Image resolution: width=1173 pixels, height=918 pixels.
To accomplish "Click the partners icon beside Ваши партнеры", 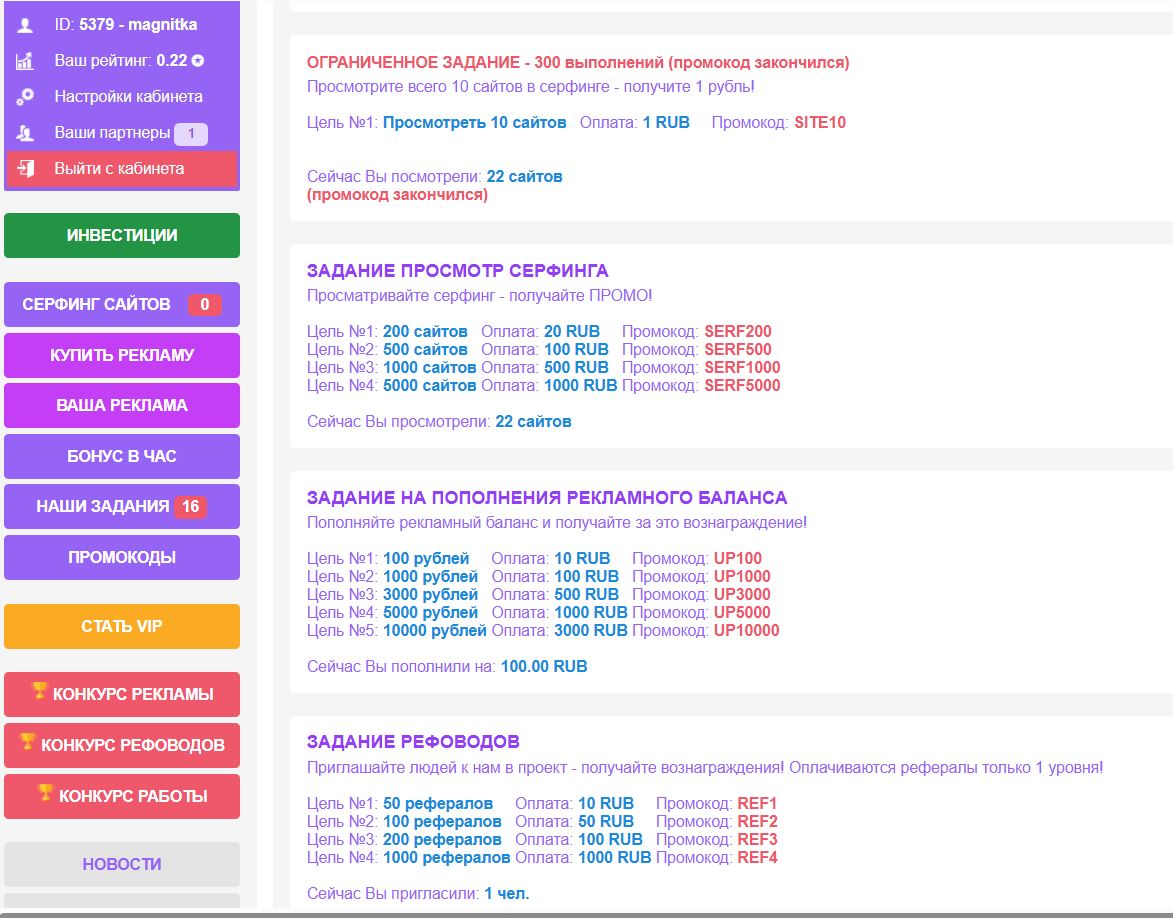I will [x=25, y=133].
